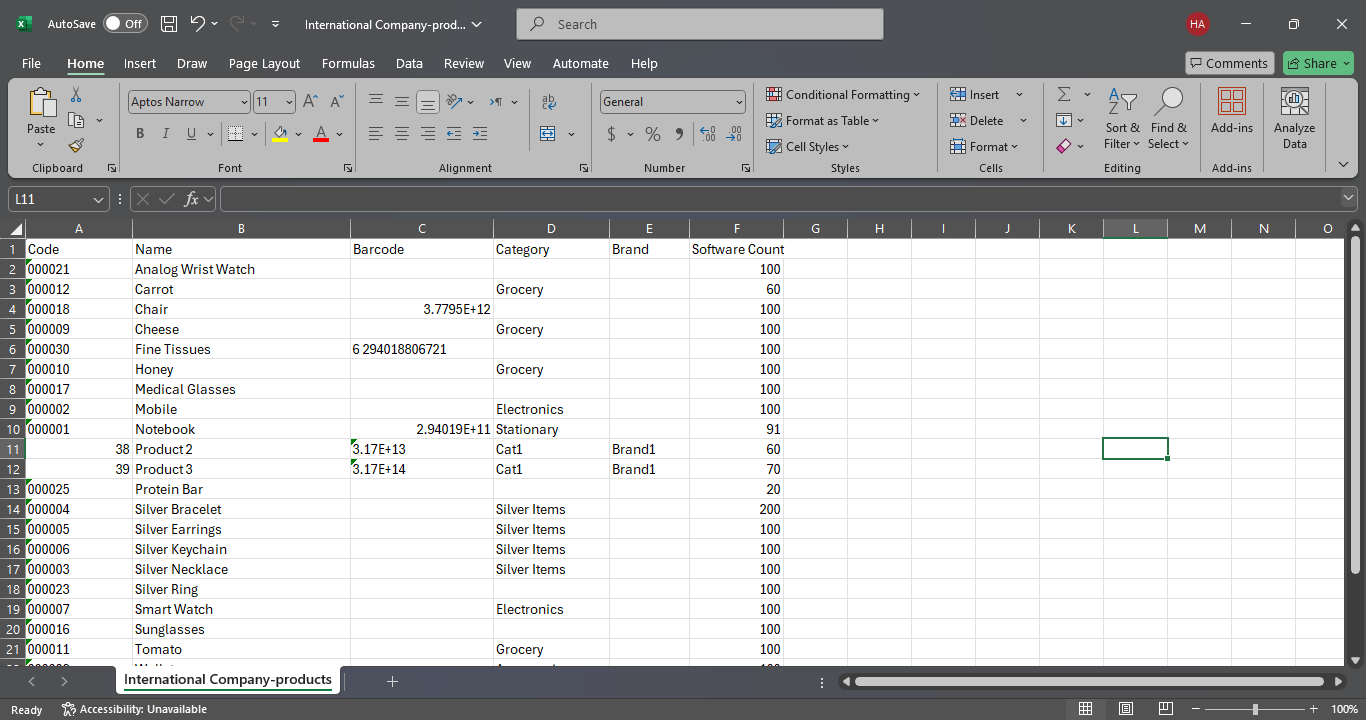Expand the General number format dropdown

click(739, 102)
